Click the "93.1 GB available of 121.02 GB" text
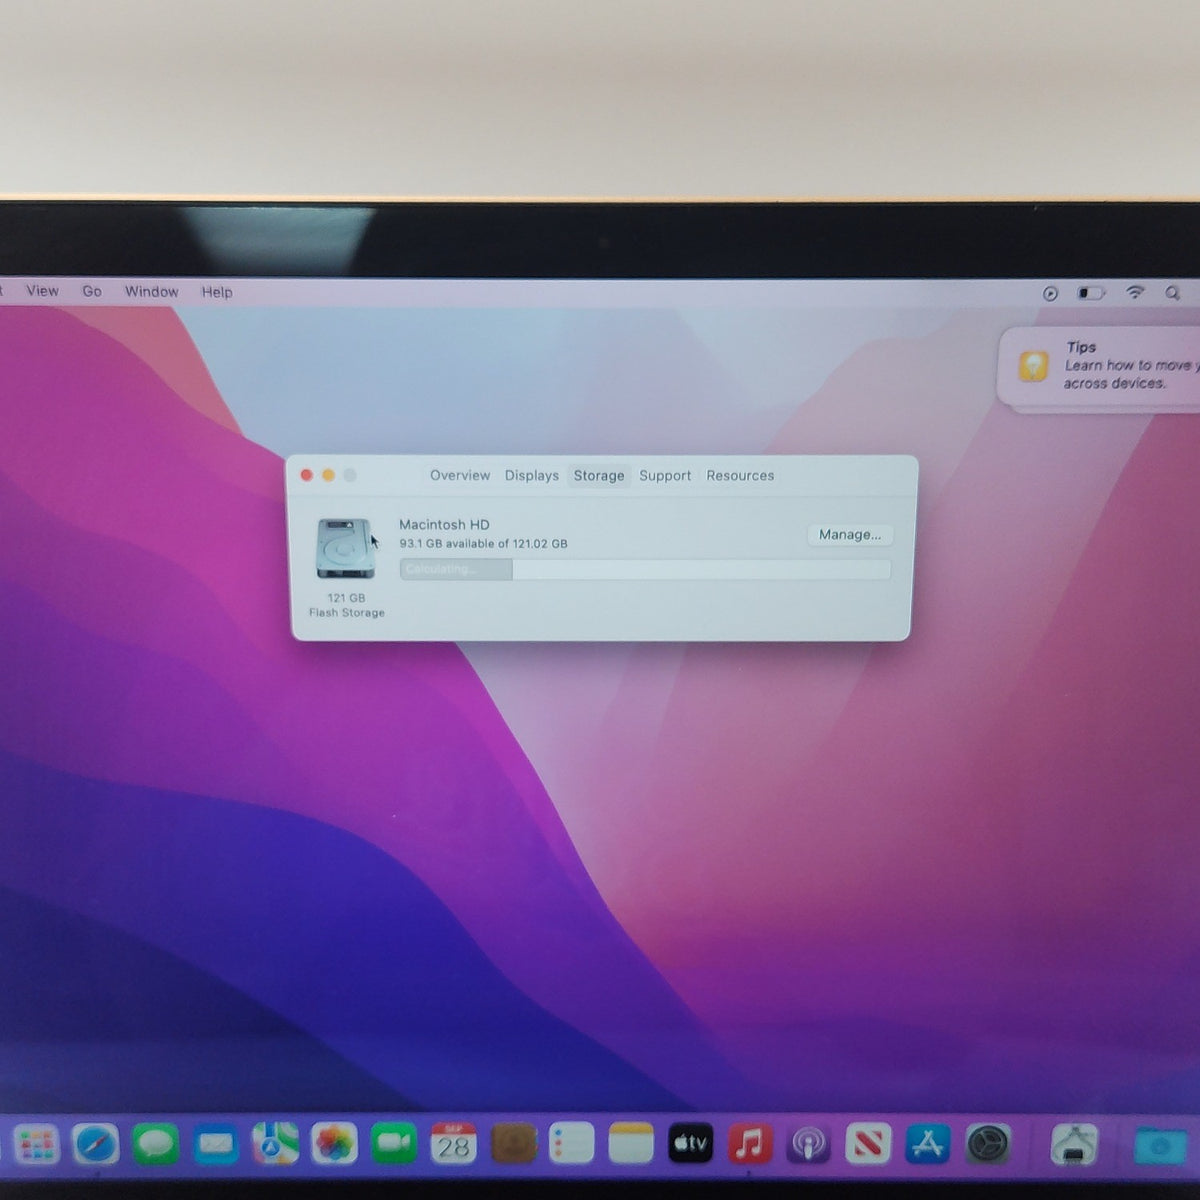Screen dimensions: 1200x1200 (x=483, y=544)
